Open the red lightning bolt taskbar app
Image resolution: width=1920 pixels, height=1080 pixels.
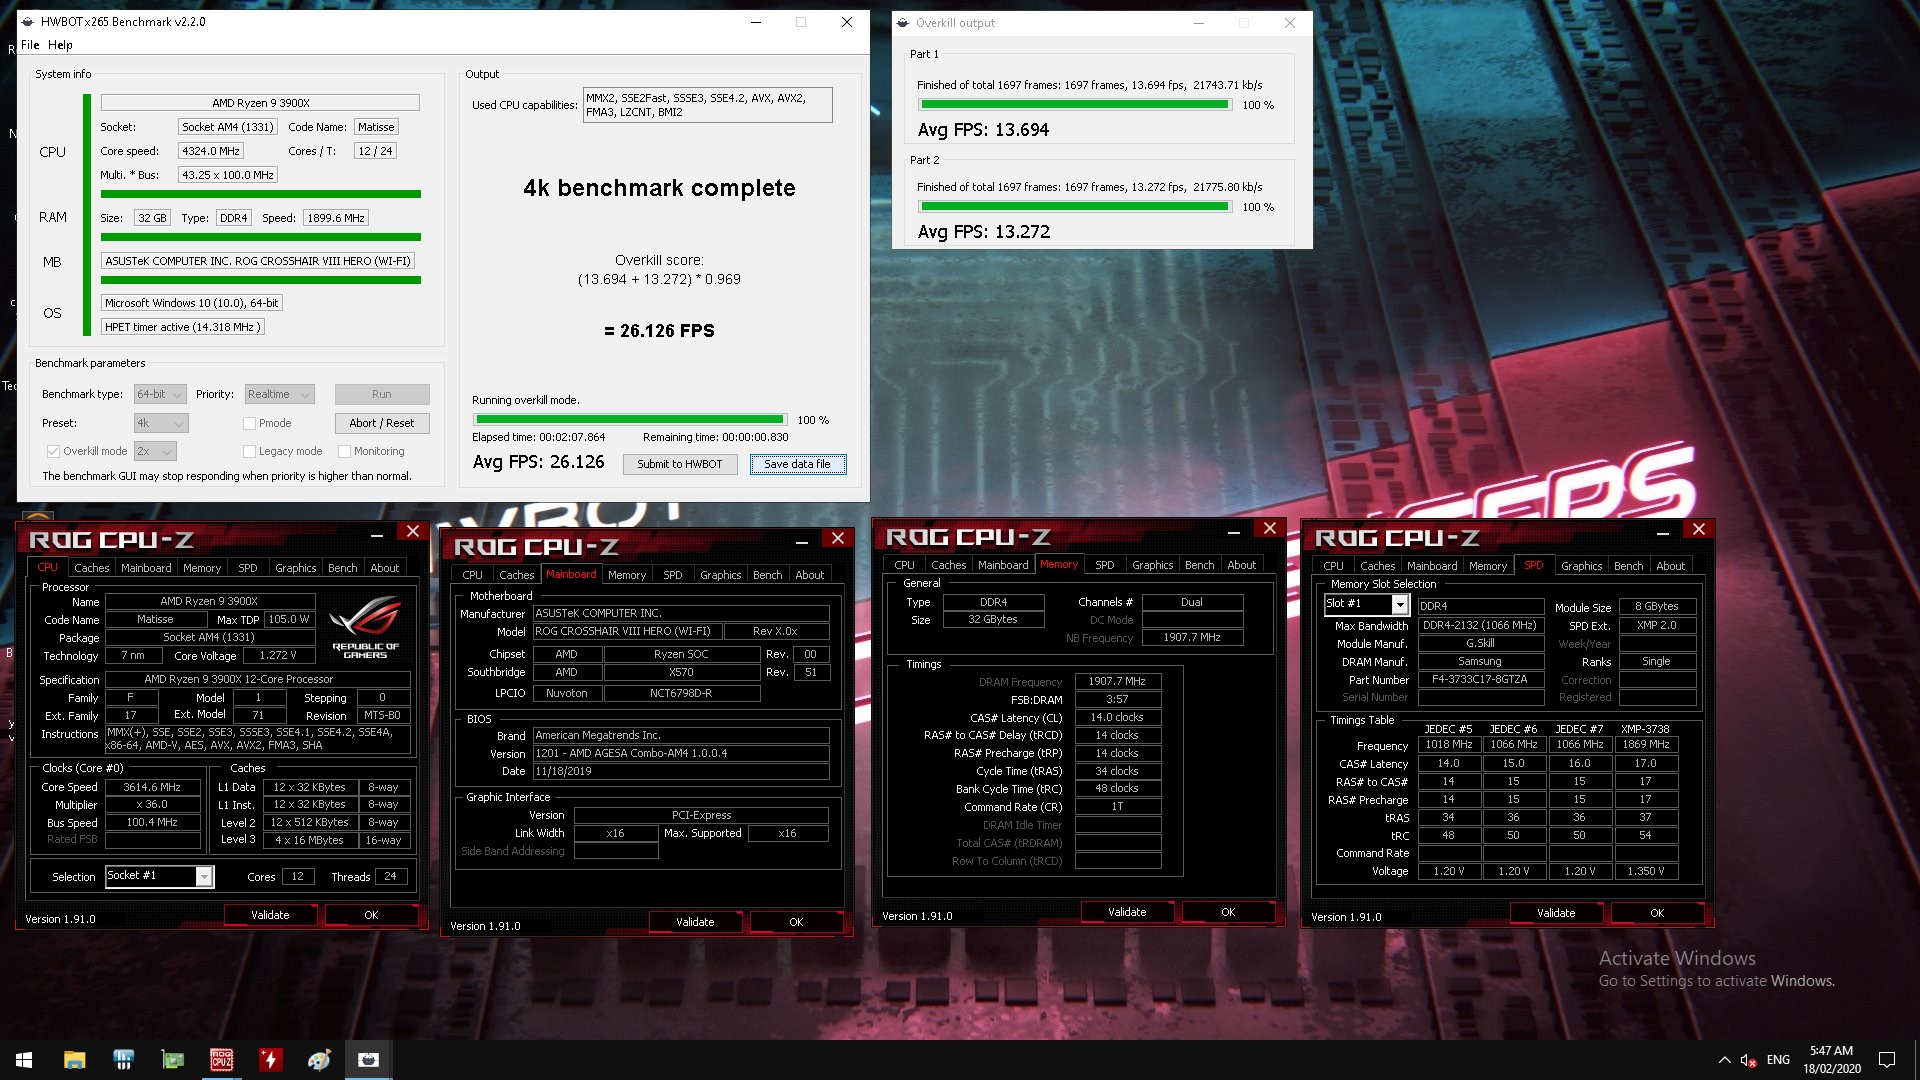(270, 1060)
